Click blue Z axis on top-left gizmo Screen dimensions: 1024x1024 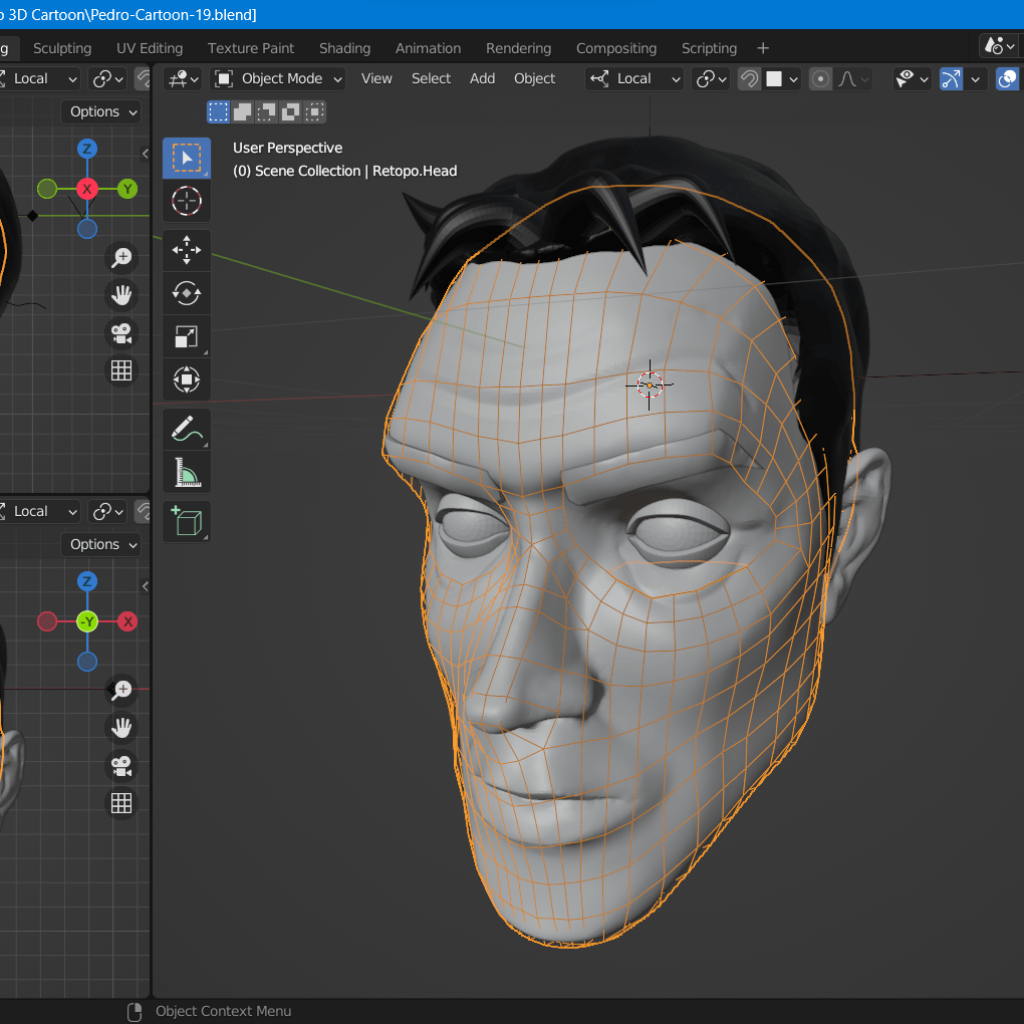pos(87,149)
